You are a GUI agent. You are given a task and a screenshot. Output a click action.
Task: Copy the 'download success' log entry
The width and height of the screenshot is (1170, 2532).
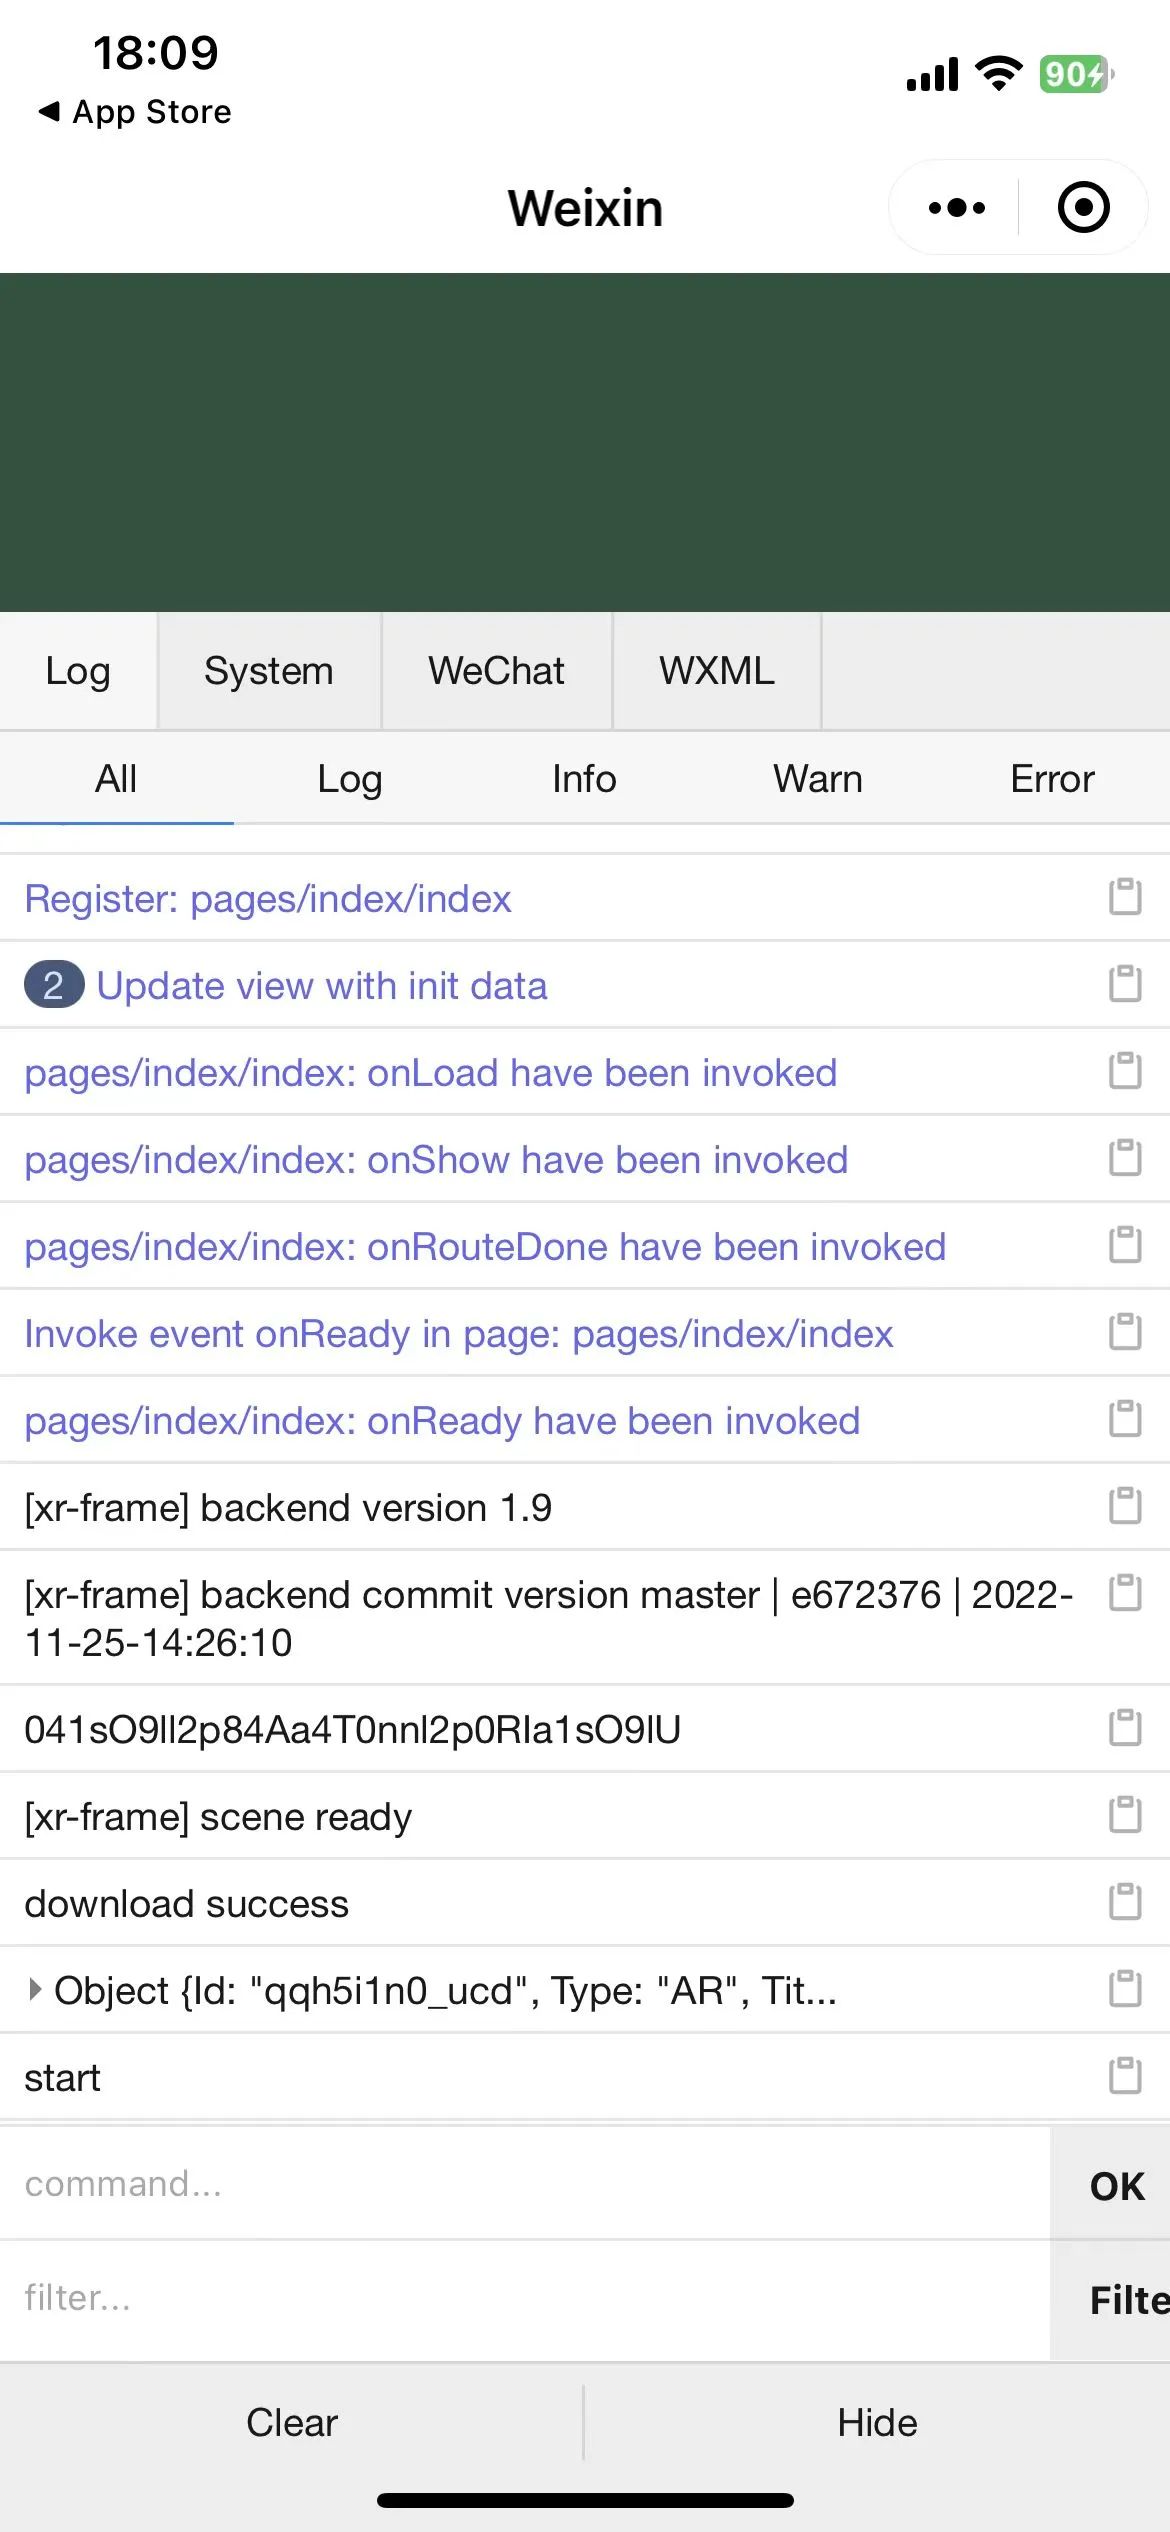(1125, 1902)
